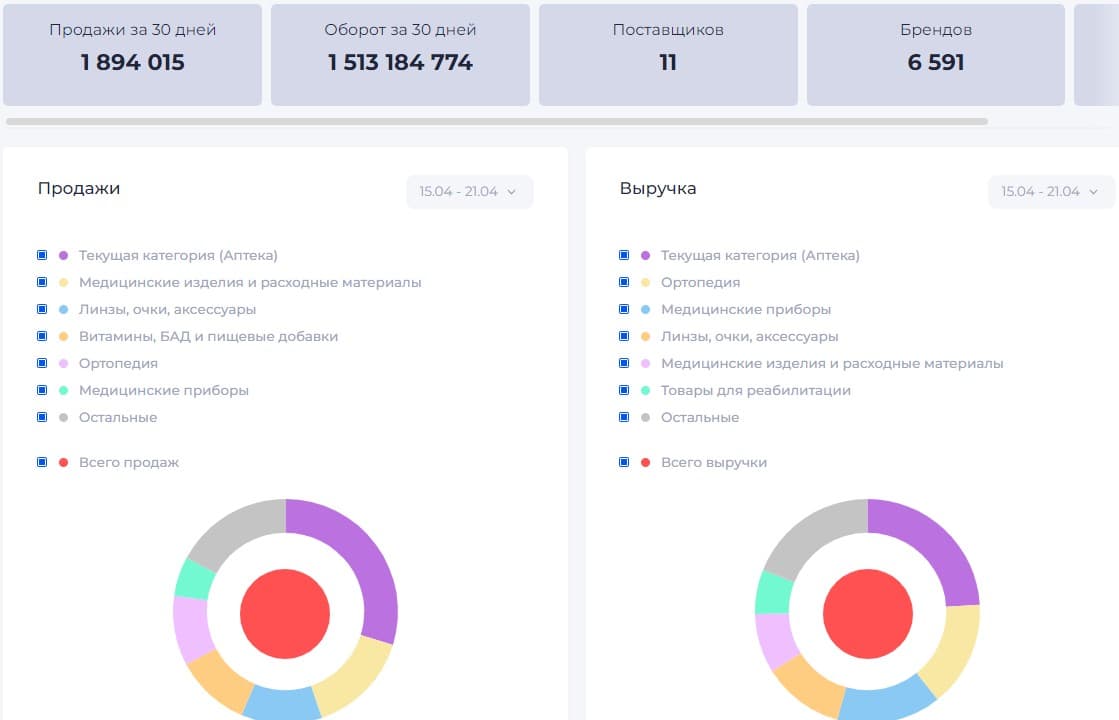Click the Витамины, БАД и пищевые добавки label
This screenshot has height=720, width=1119.
click(208, 336)
